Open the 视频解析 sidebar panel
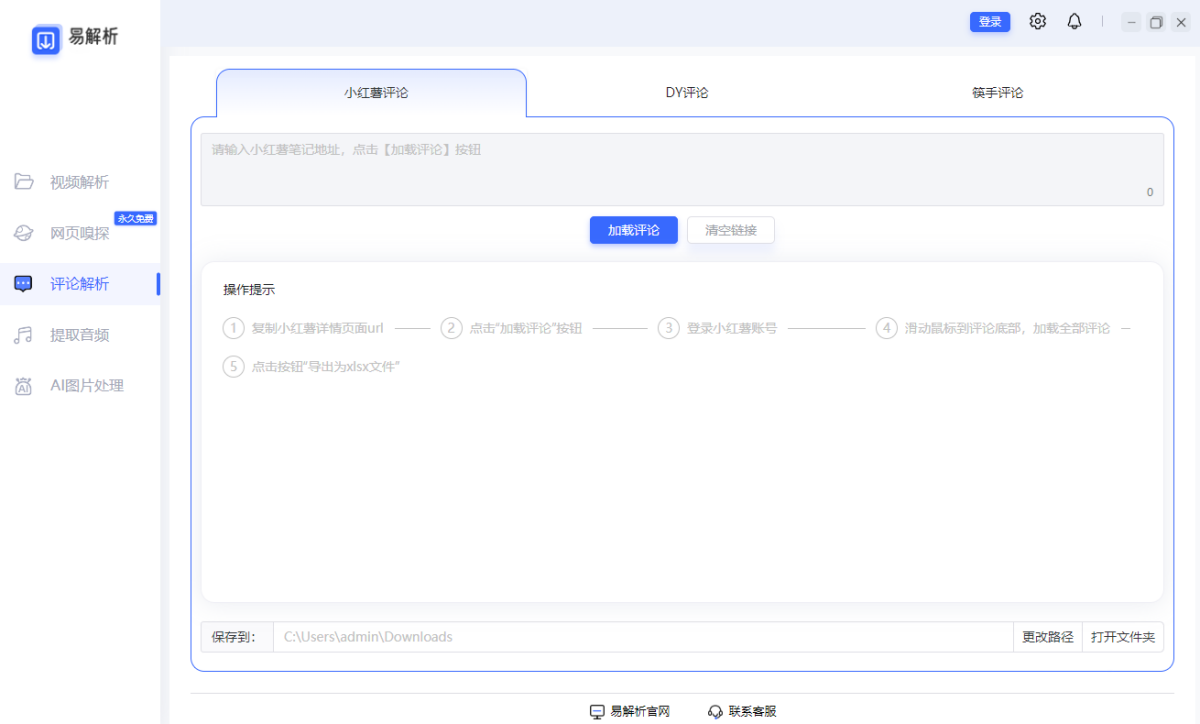This screenshot has width=1200, height=724. [80, 181]
